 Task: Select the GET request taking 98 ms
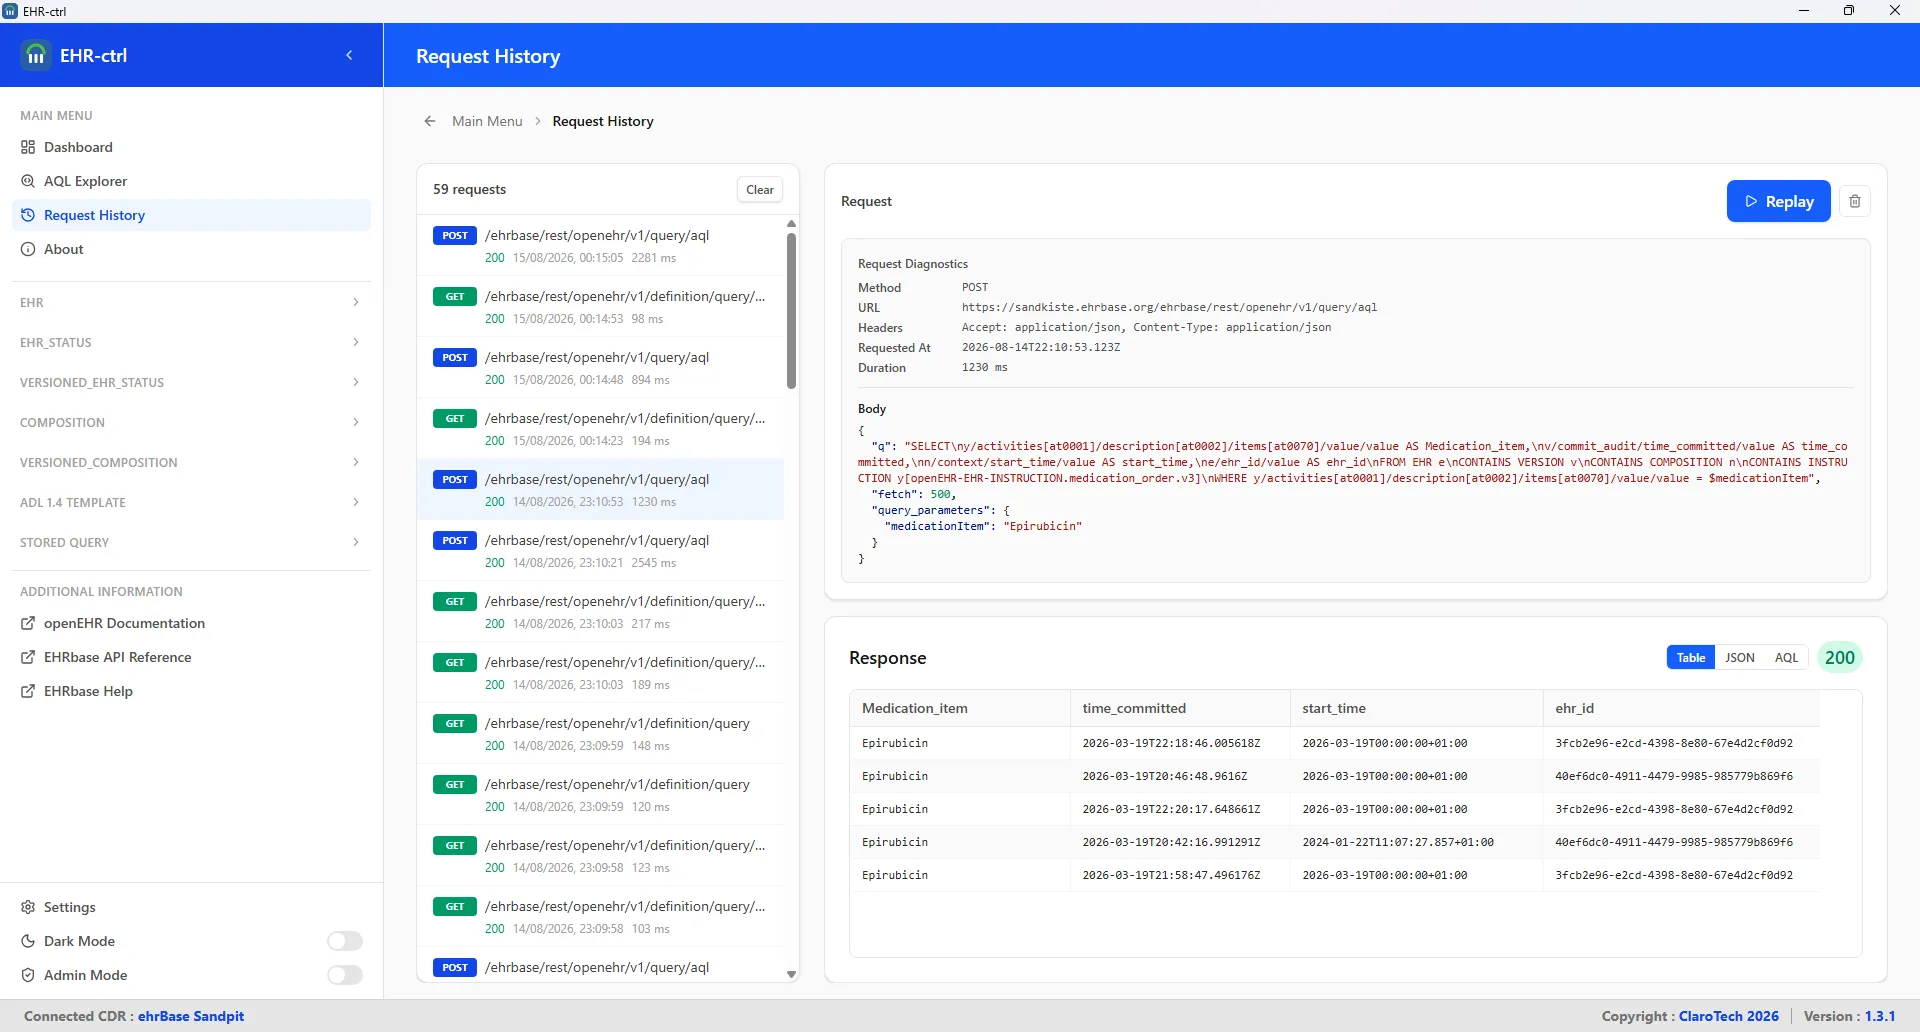600,306
